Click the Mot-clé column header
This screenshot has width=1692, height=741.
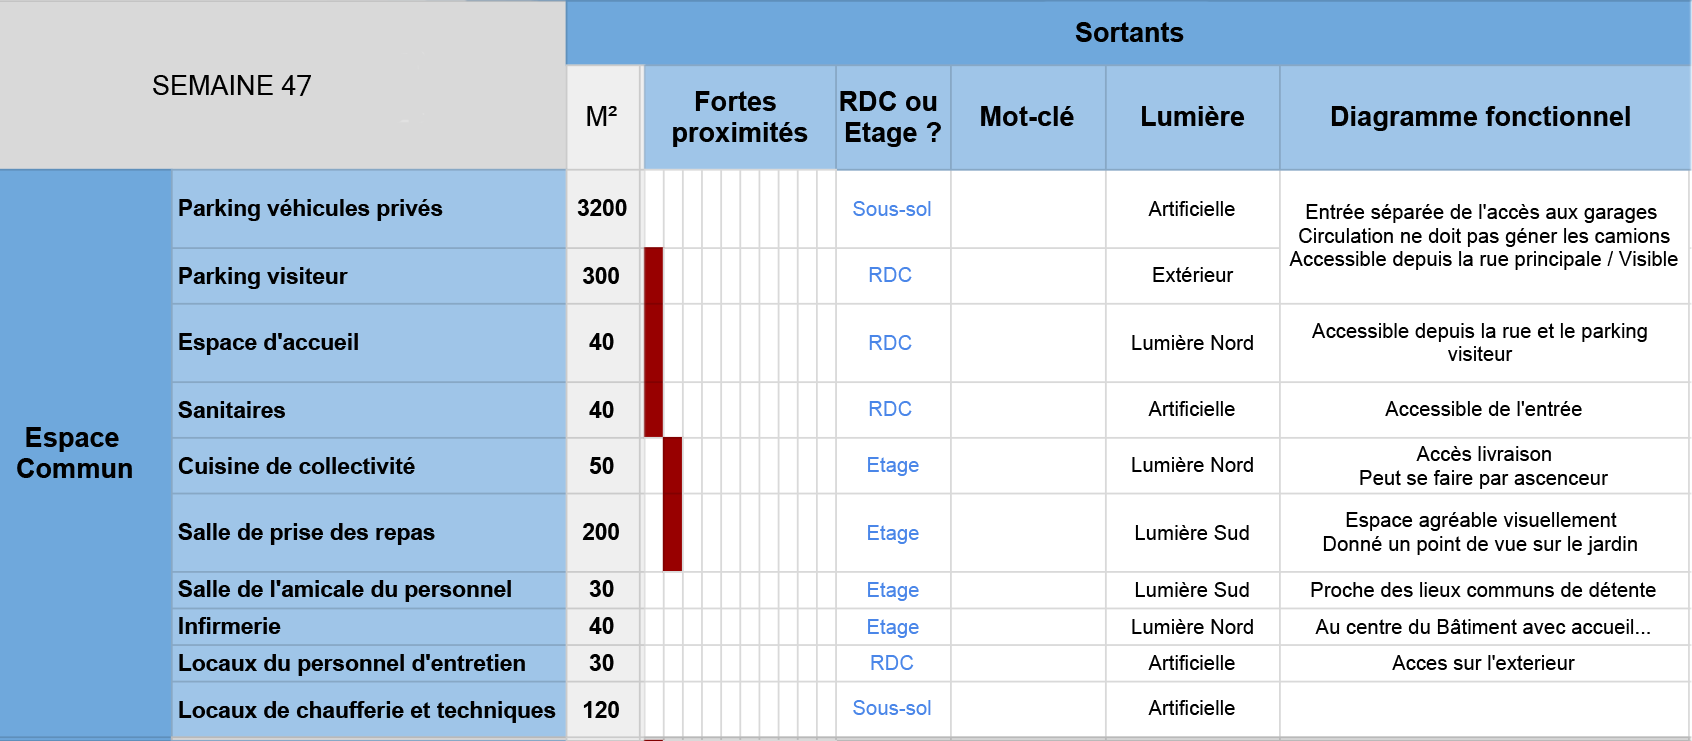pos(1027,117)
